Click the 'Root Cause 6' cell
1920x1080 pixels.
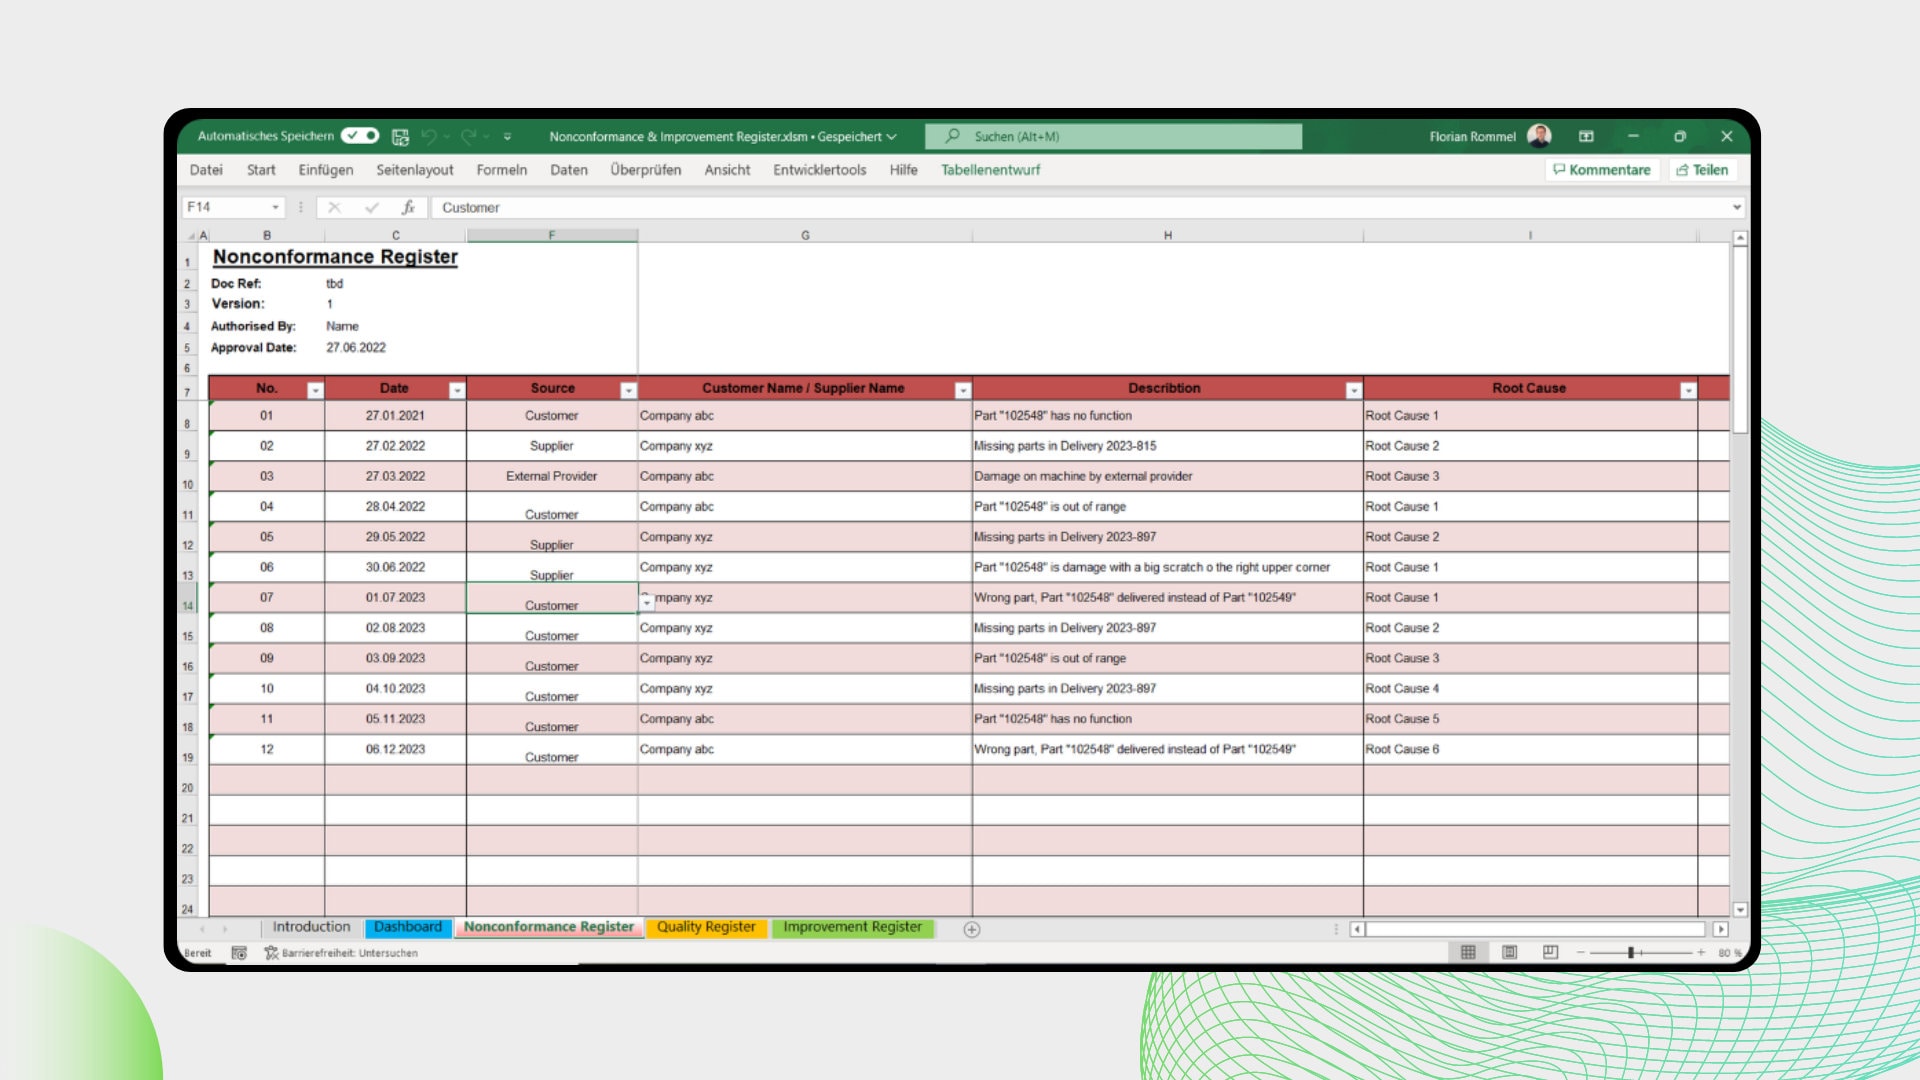(1530, 750)
